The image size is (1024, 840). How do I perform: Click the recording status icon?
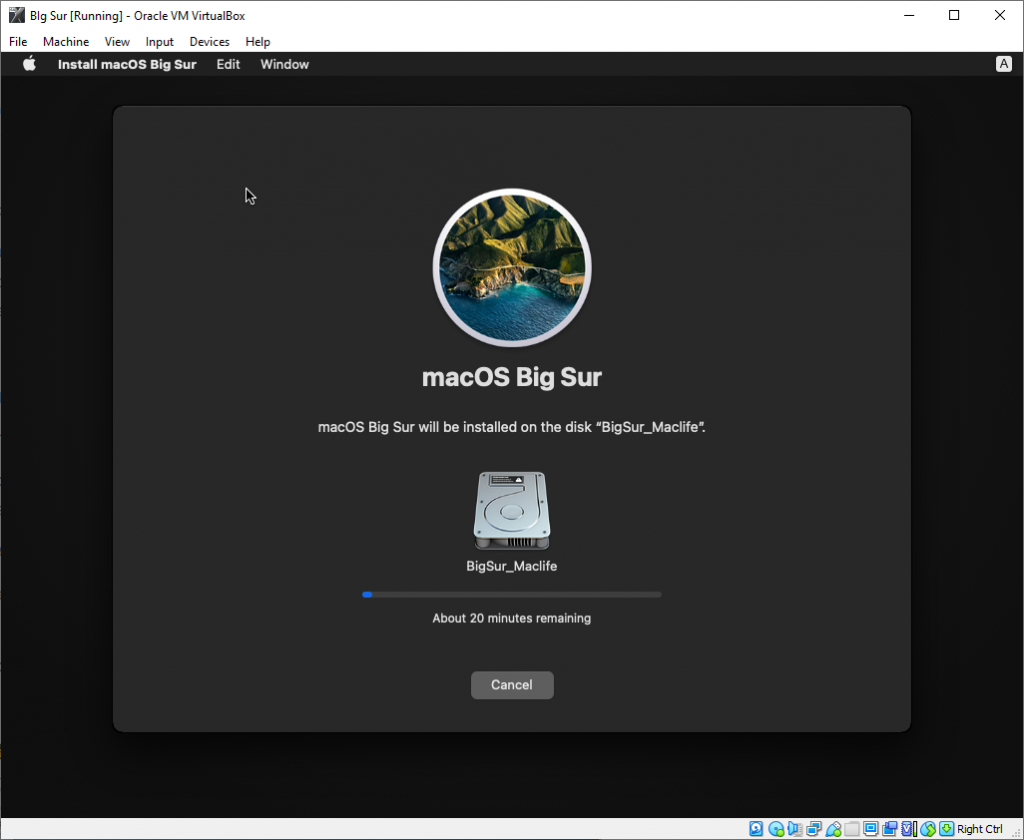point(890,828)
